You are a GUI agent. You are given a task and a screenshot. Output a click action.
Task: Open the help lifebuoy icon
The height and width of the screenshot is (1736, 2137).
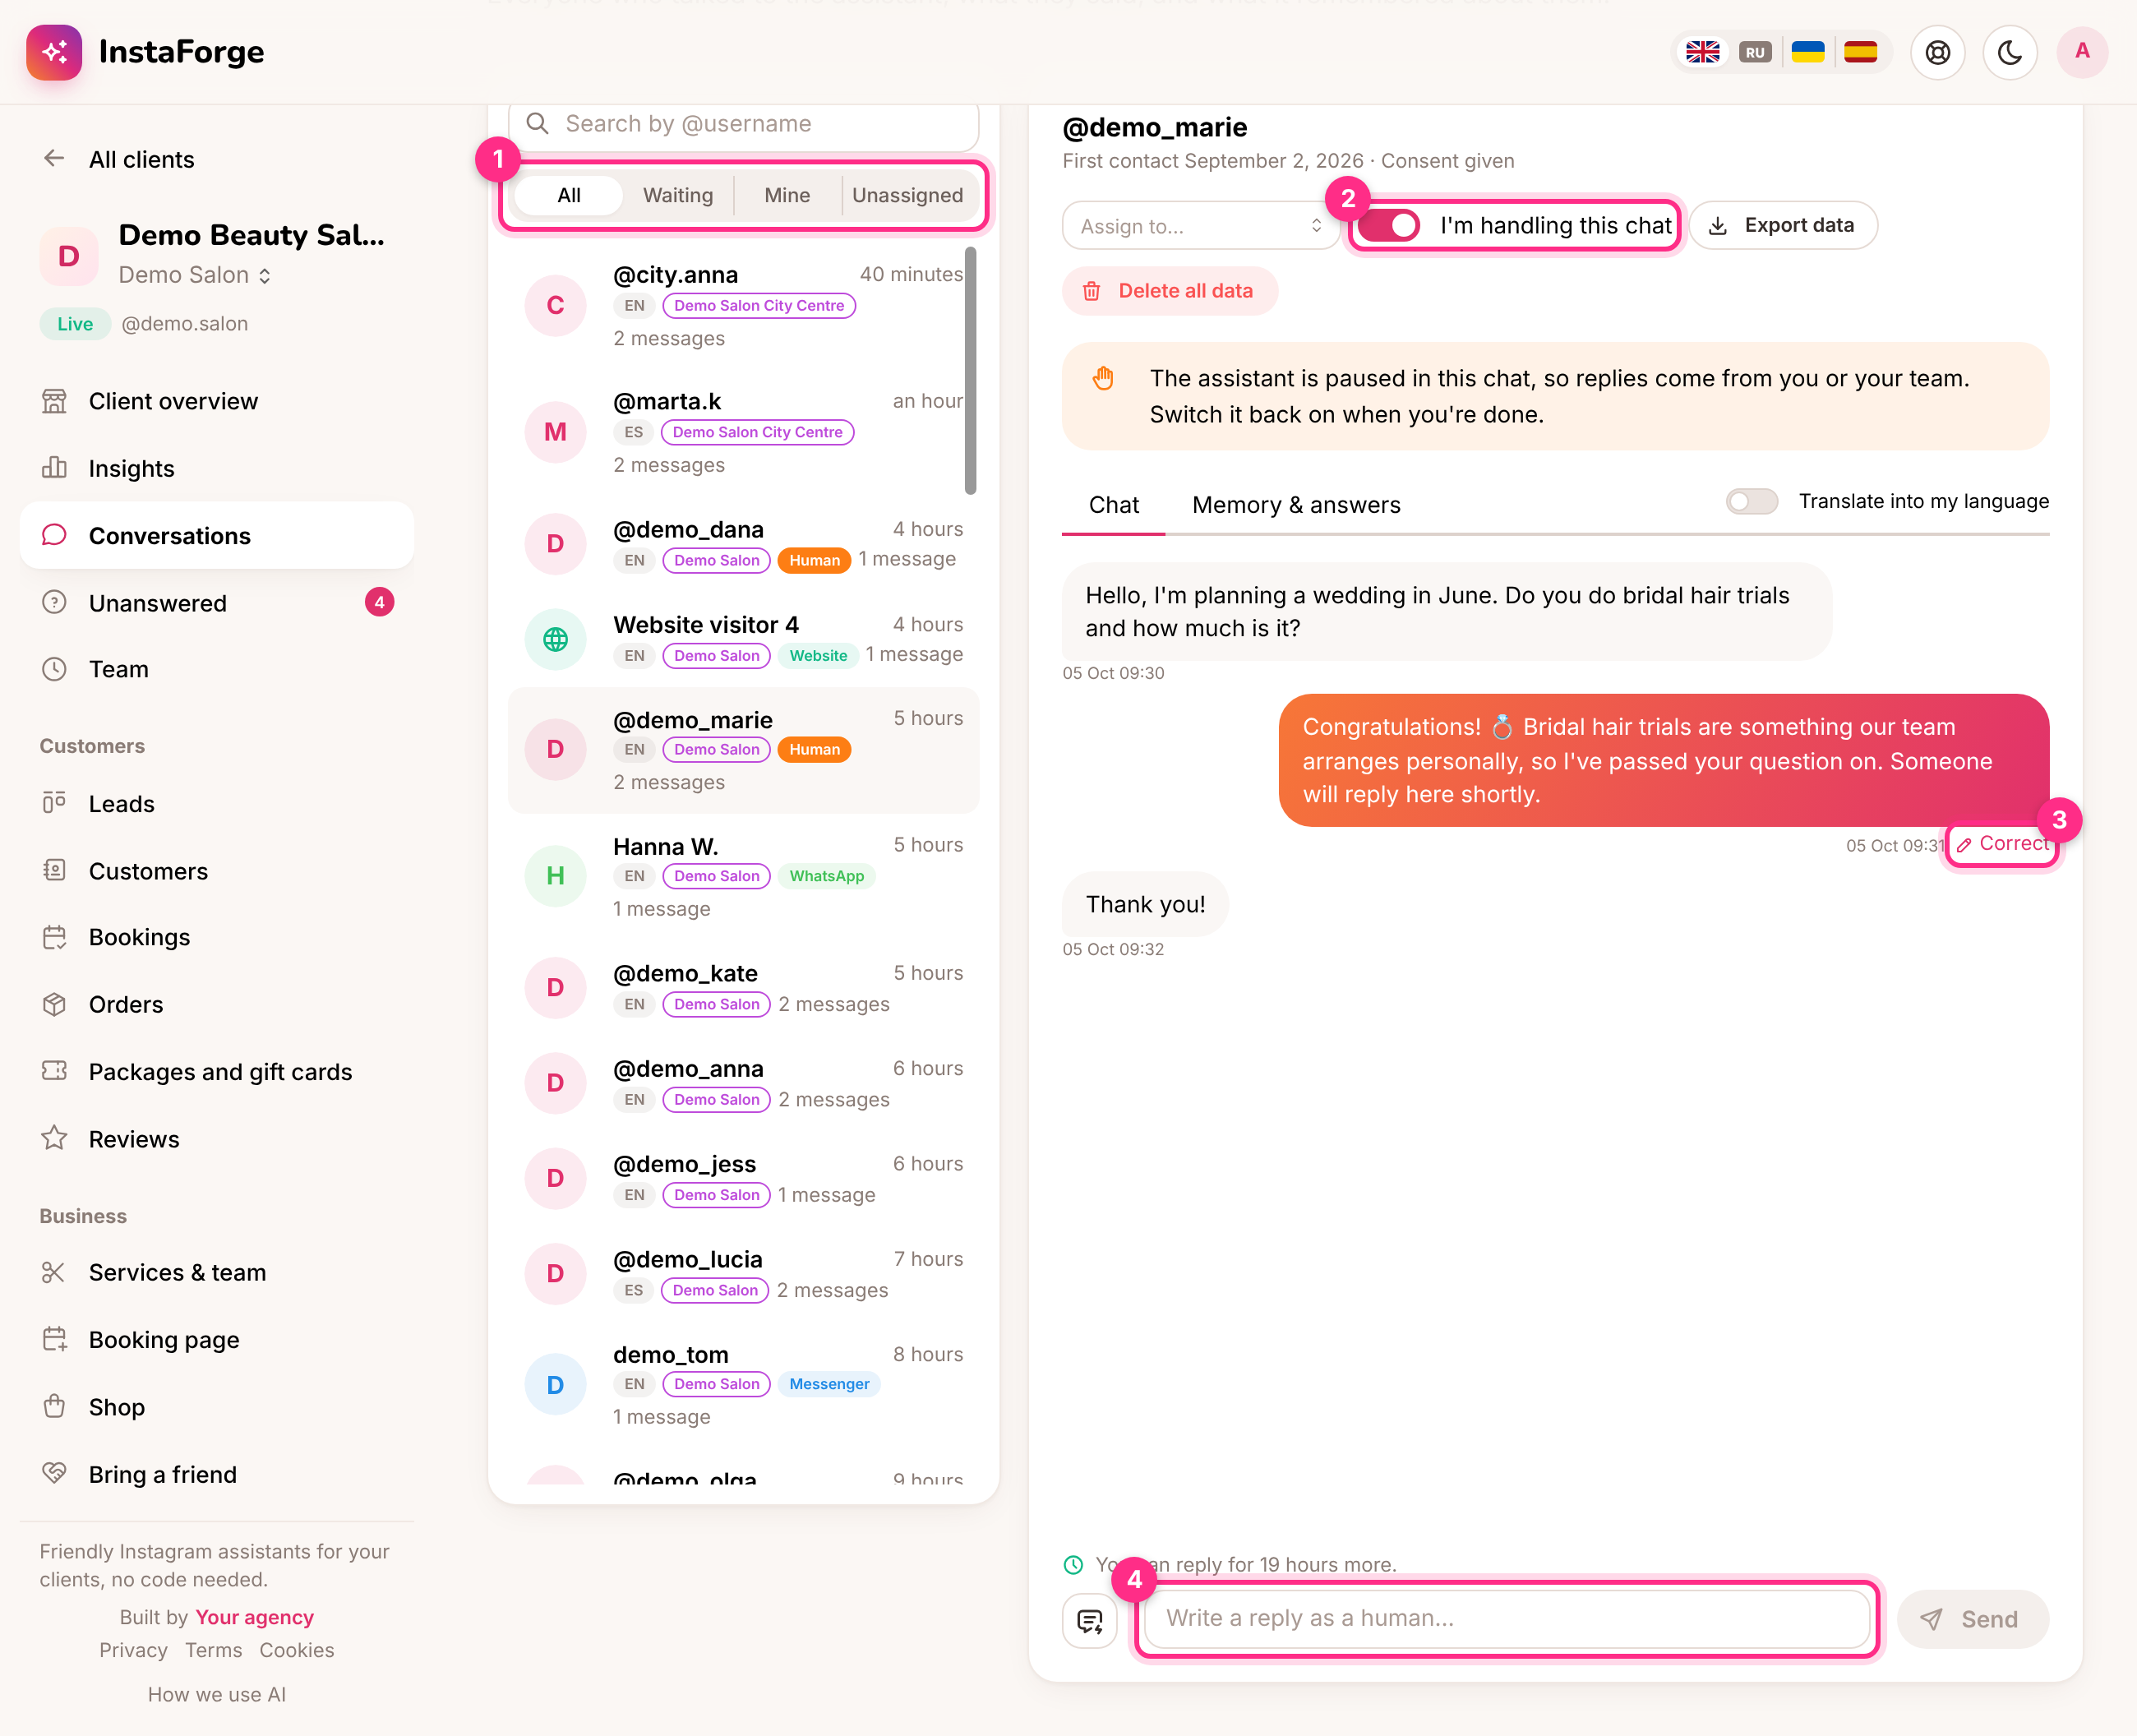[x=1937, y=52]
